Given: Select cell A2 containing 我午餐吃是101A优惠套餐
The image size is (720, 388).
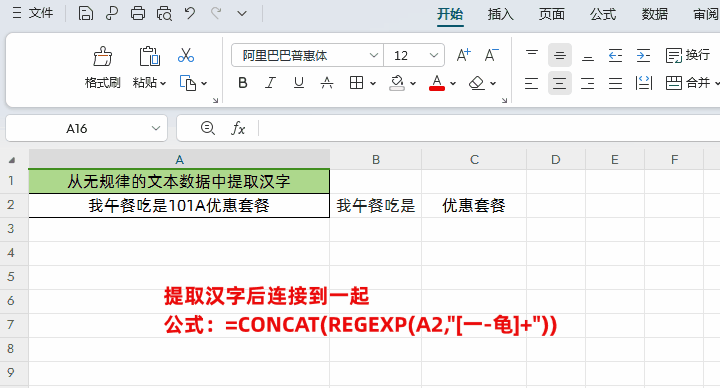Looking at the screenshot, I should point(179,205).
